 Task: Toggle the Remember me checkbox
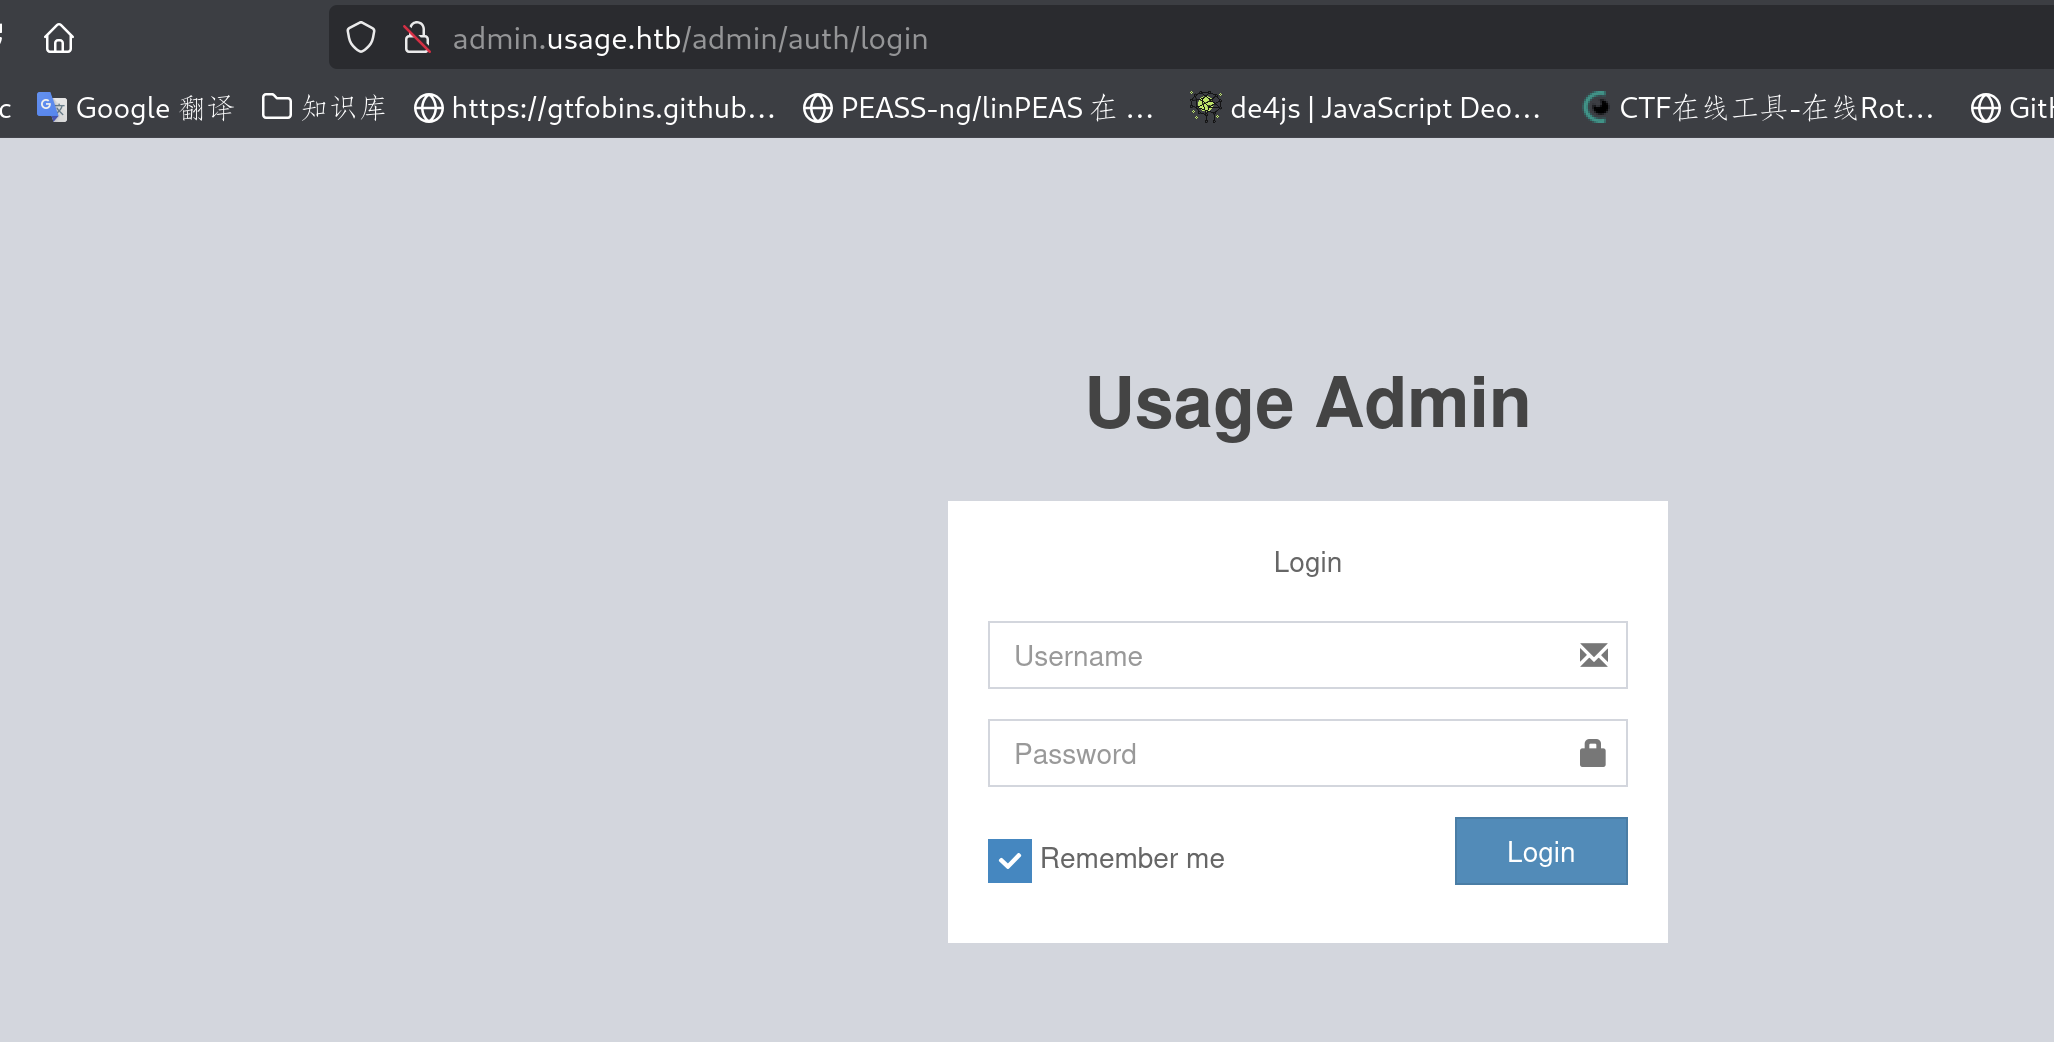(x=1009, y=860)
